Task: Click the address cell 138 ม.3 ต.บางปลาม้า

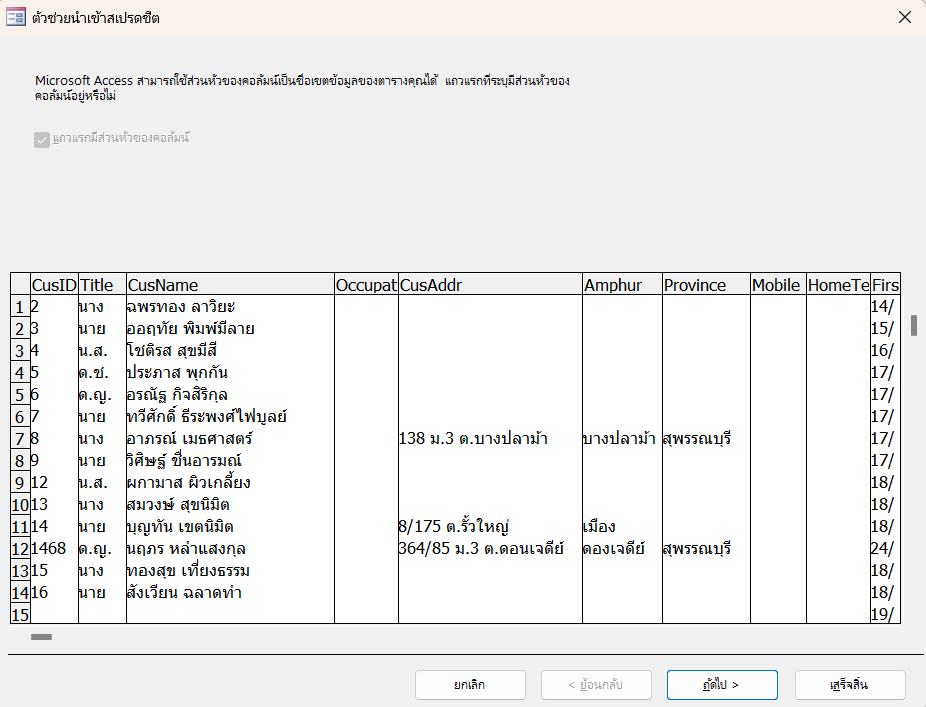Action: [472, 438]
